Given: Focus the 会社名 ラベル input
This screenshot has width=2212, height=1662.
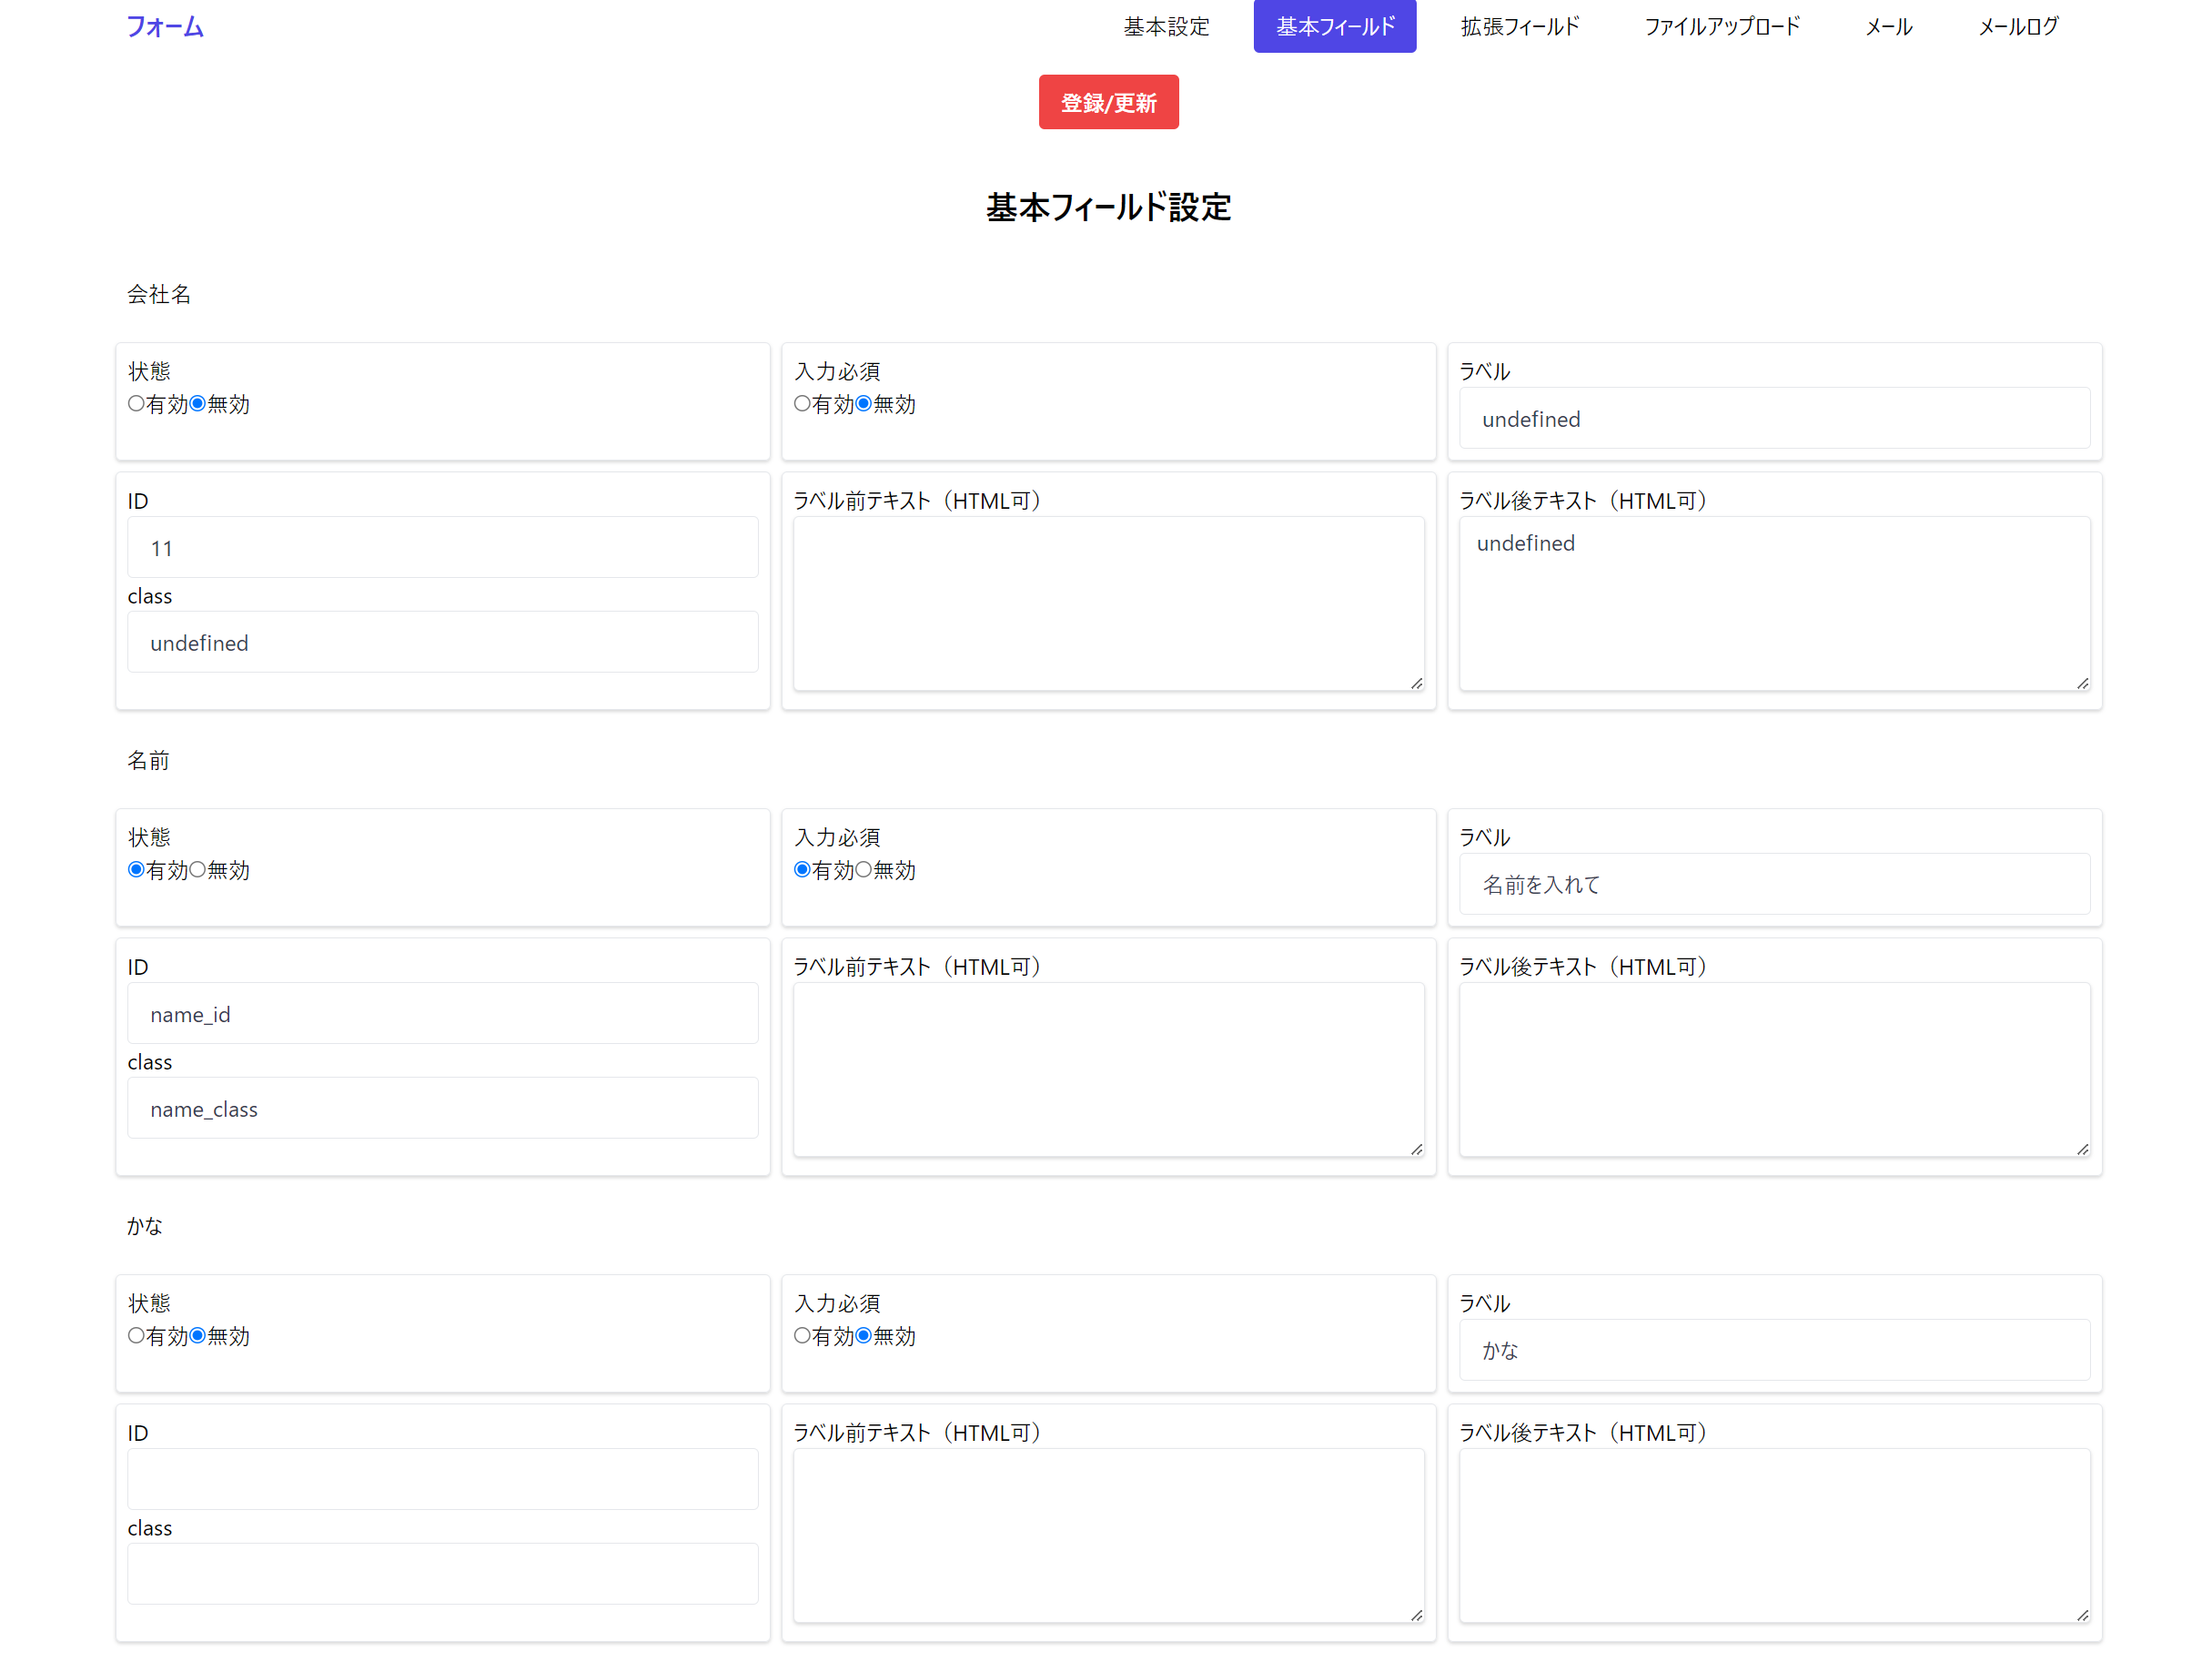Looking at the screenshot, I should coord(1774,418).
